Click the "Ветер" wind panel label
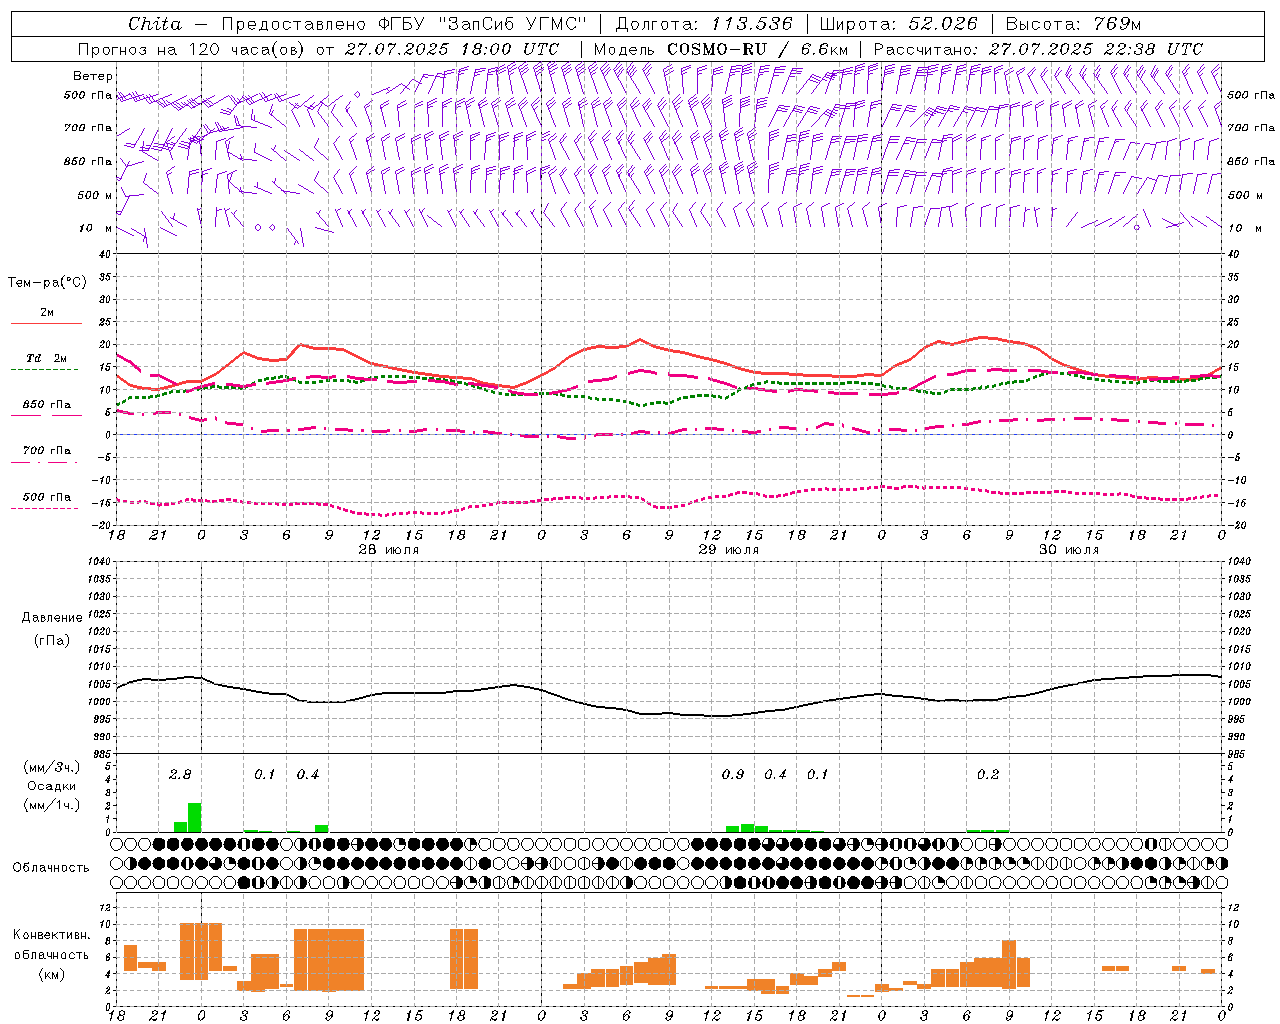 click(92, 76)
